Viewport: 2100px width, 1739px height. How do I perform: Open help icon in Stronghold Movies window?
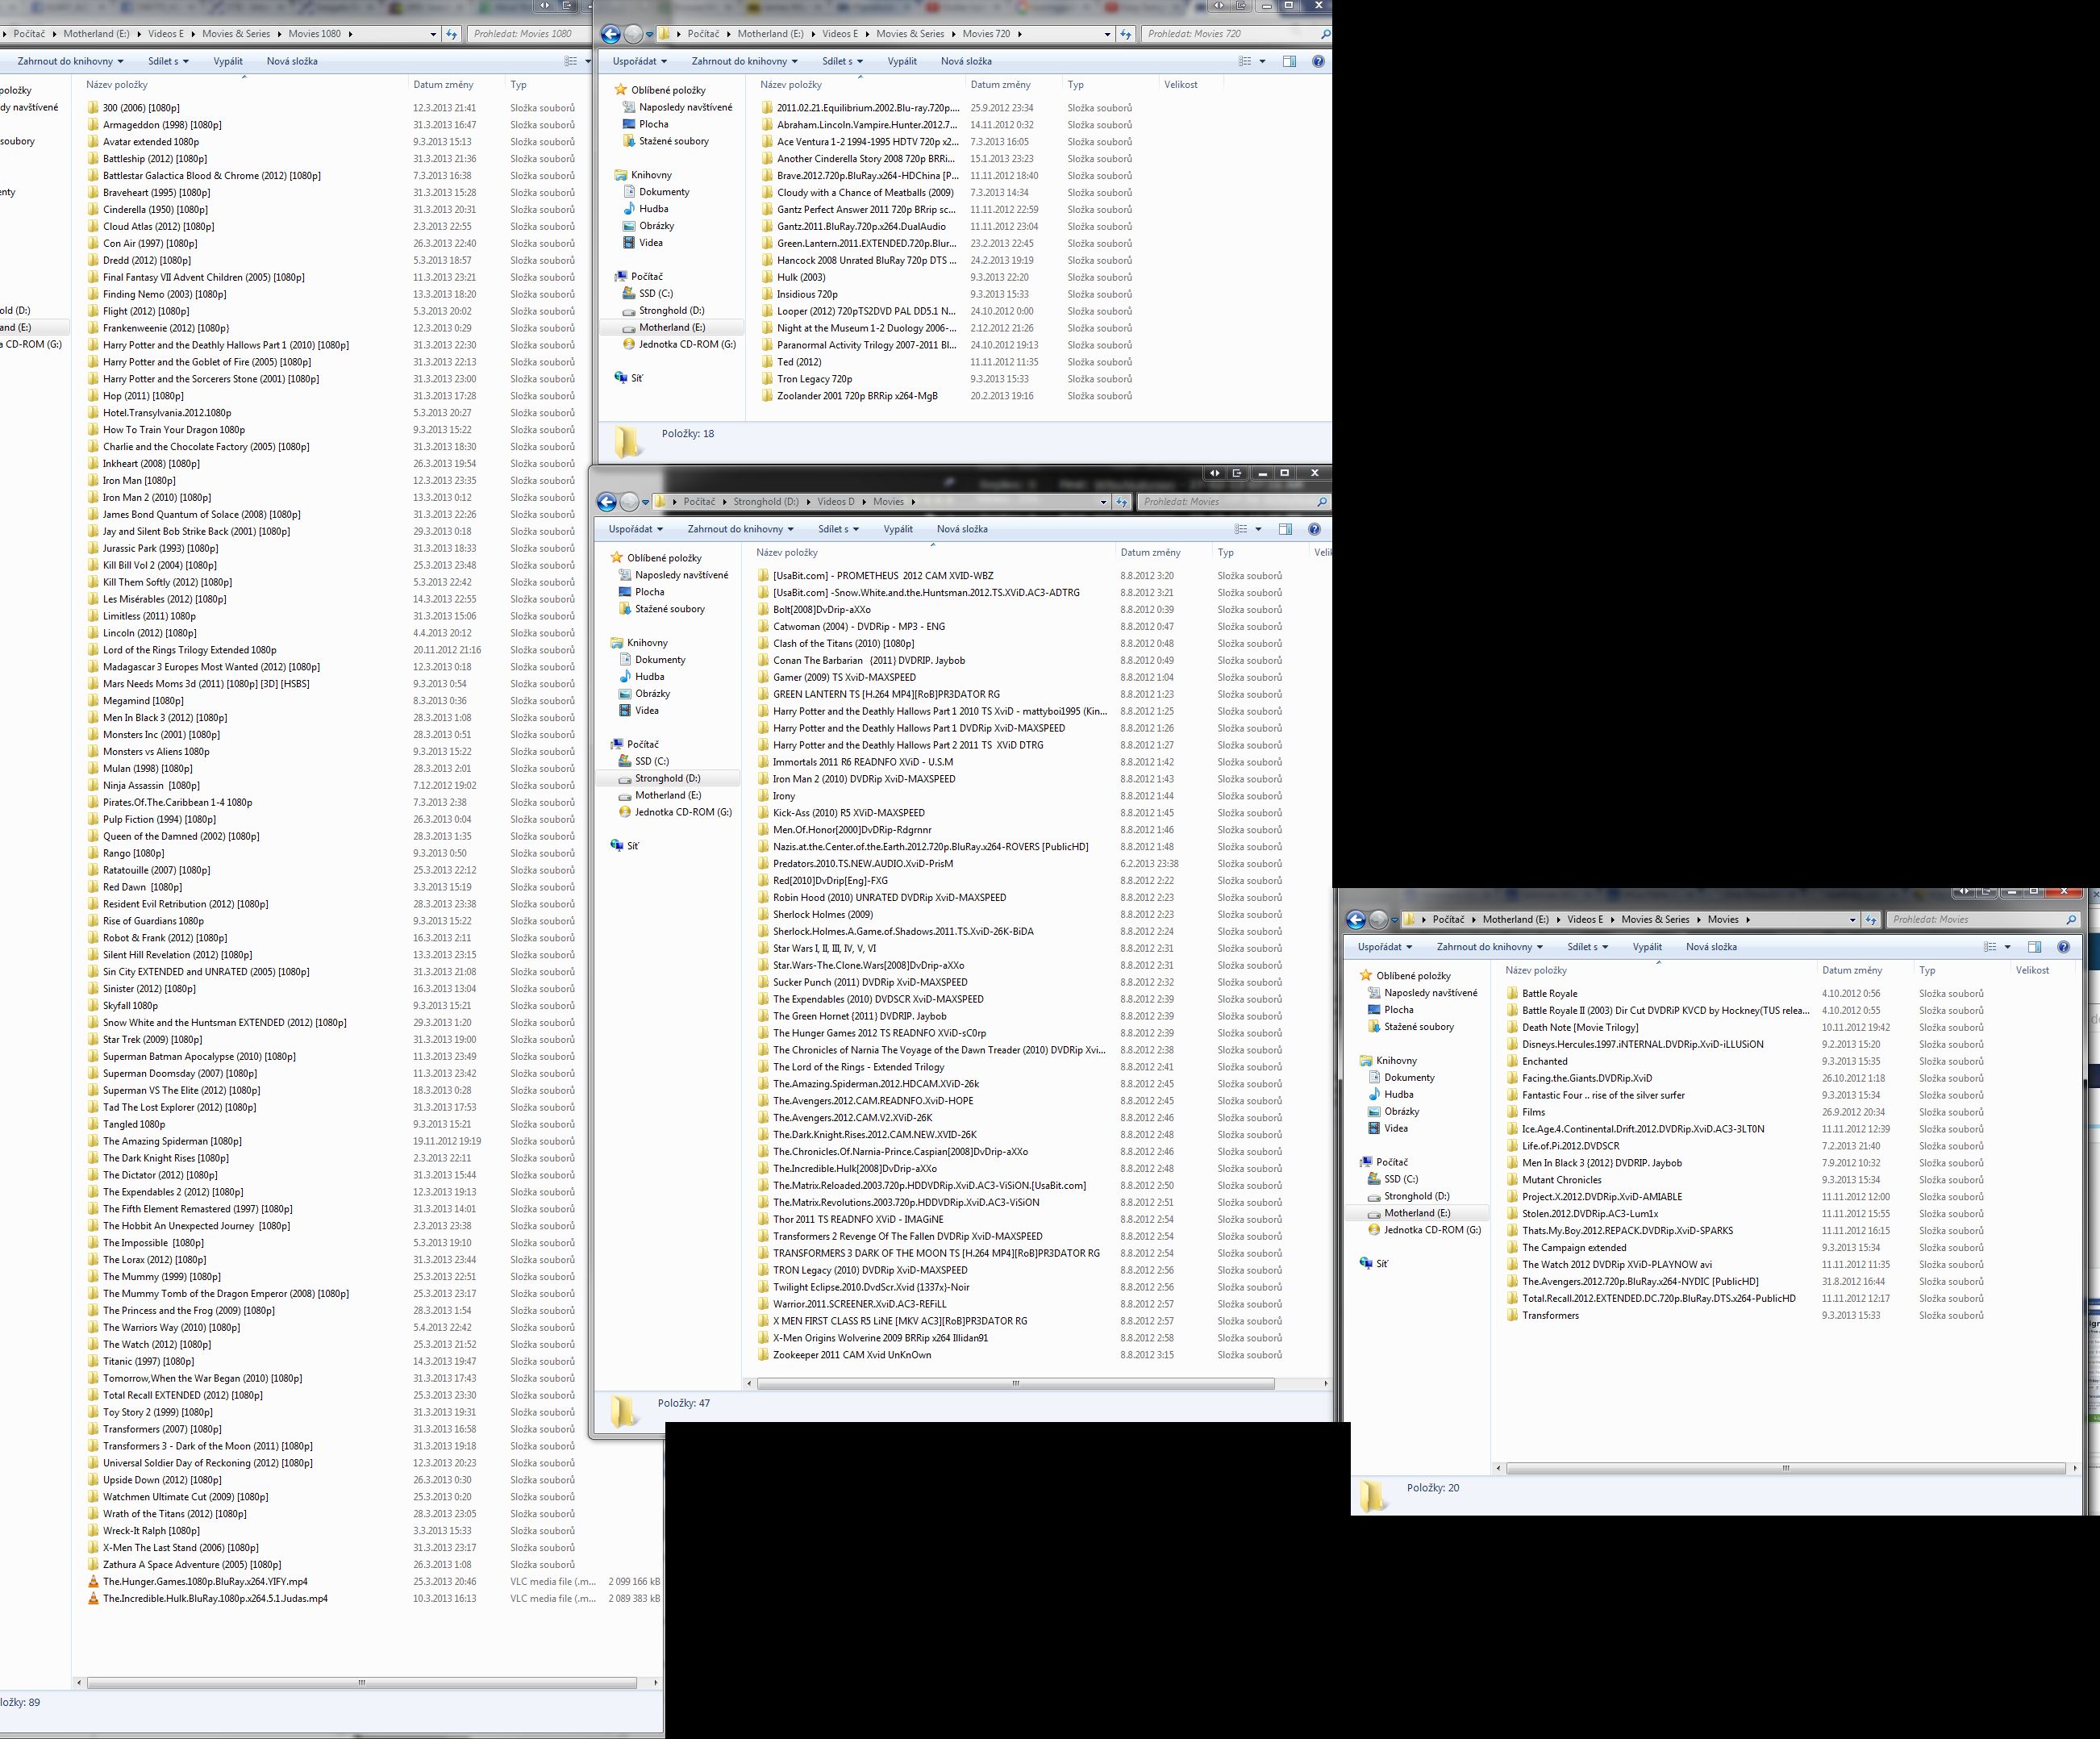[1314, 529]
